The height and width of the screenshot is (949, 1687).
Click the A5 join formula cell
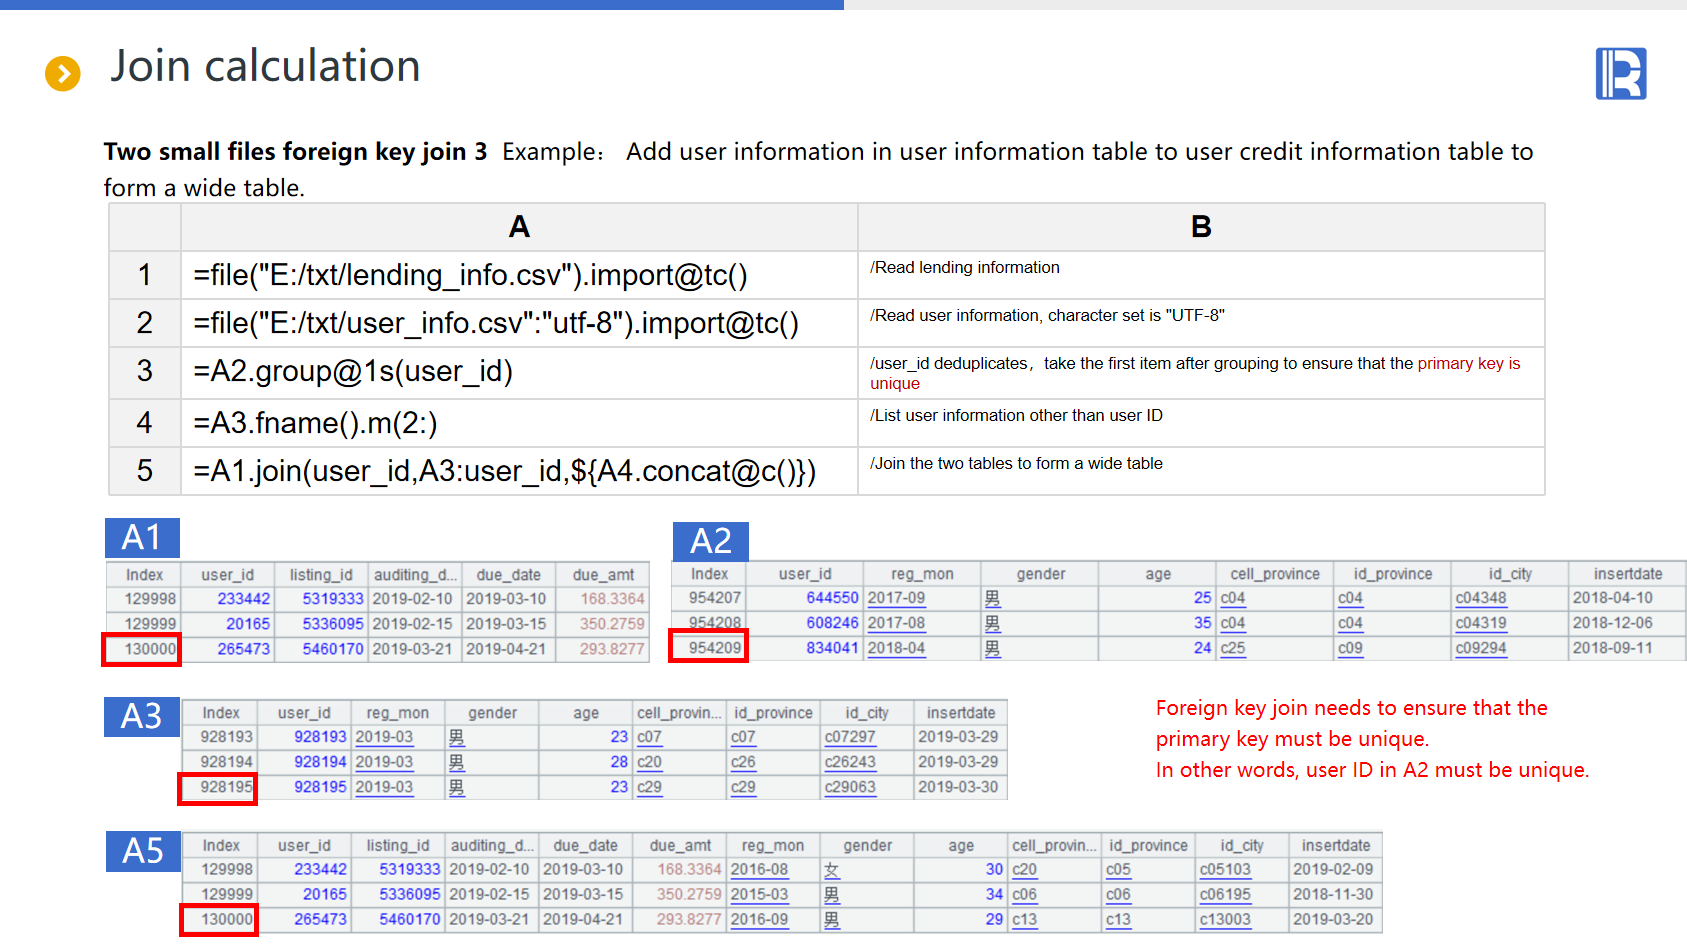pos(518,471)
